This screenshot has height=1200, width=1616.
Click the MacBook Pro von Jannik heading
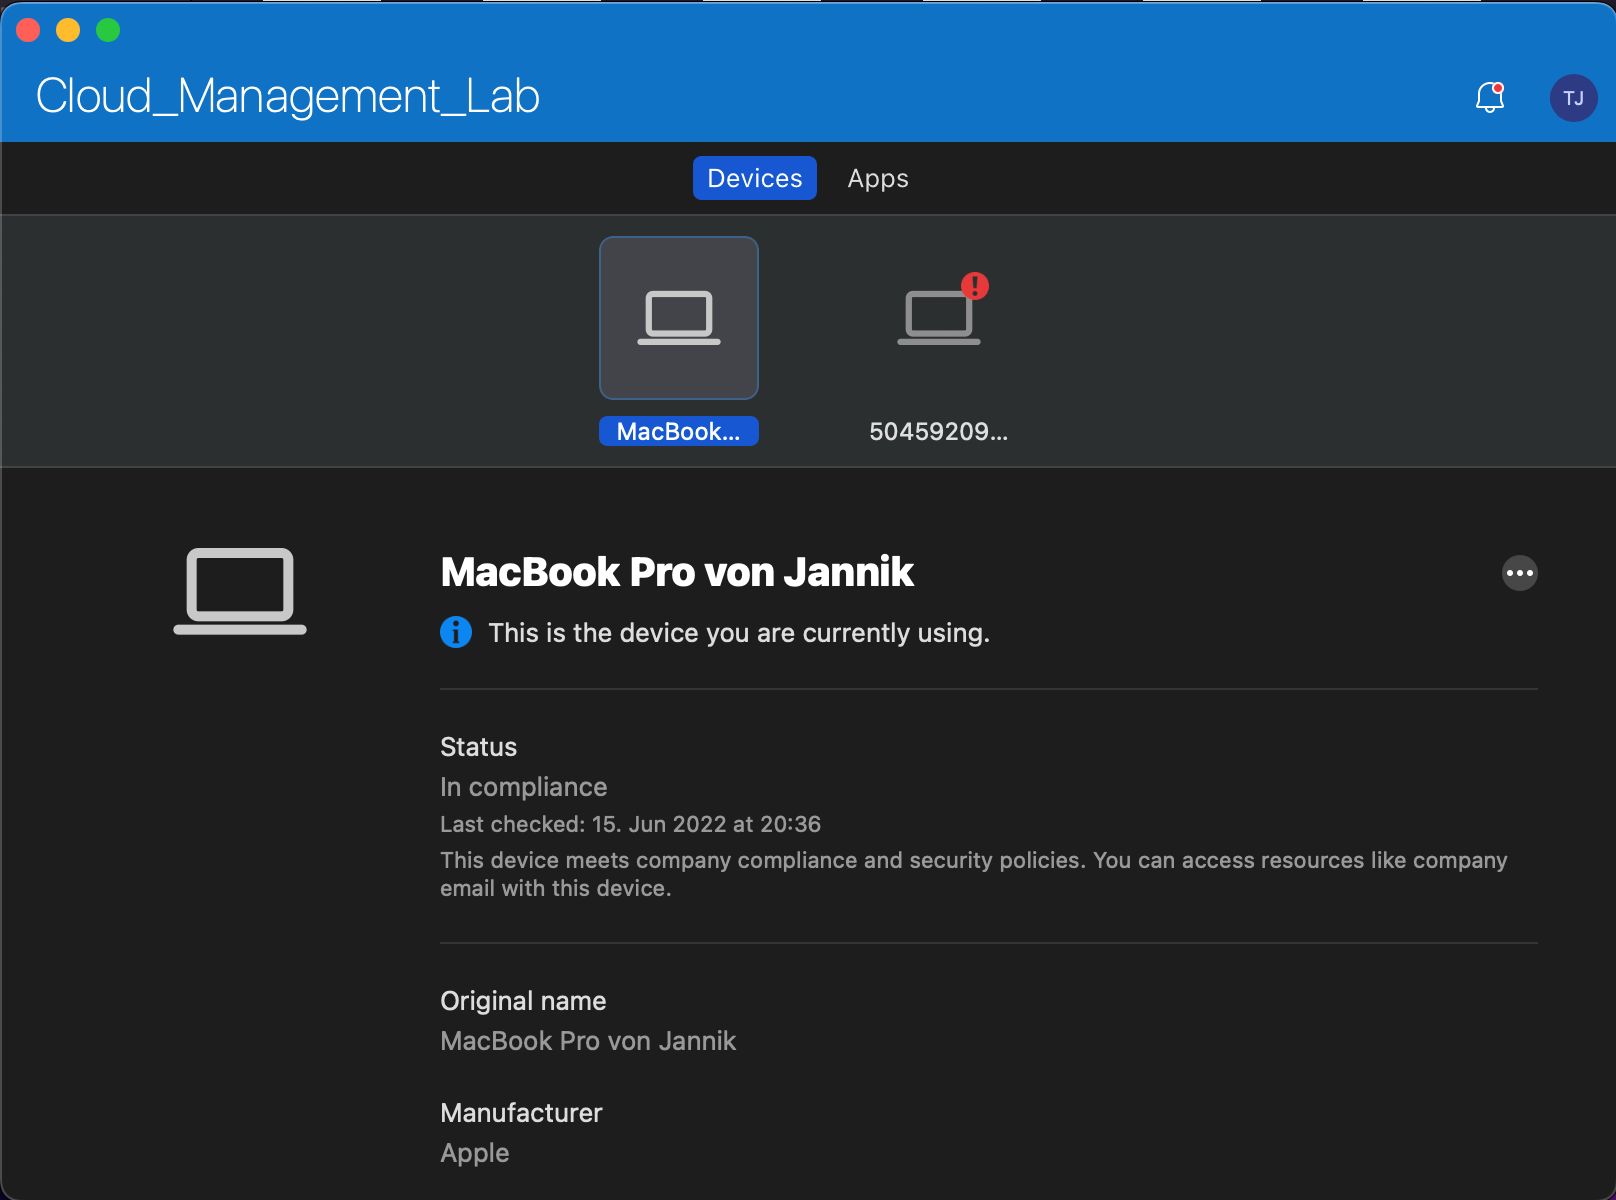point(677,572)
